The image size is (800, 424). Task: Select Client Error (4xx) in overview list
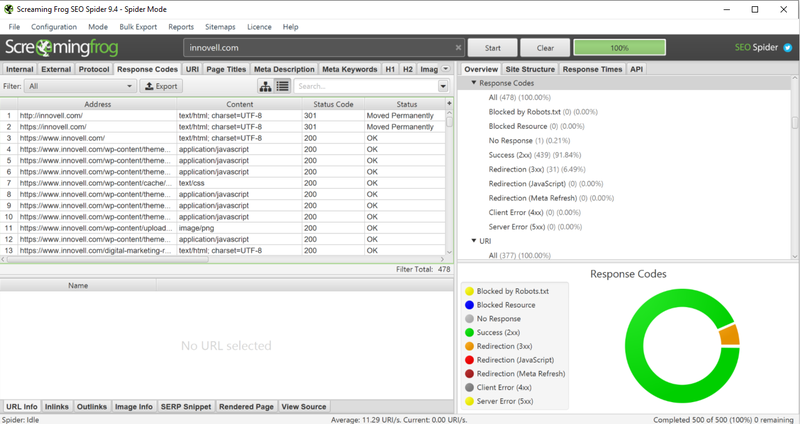535,212
